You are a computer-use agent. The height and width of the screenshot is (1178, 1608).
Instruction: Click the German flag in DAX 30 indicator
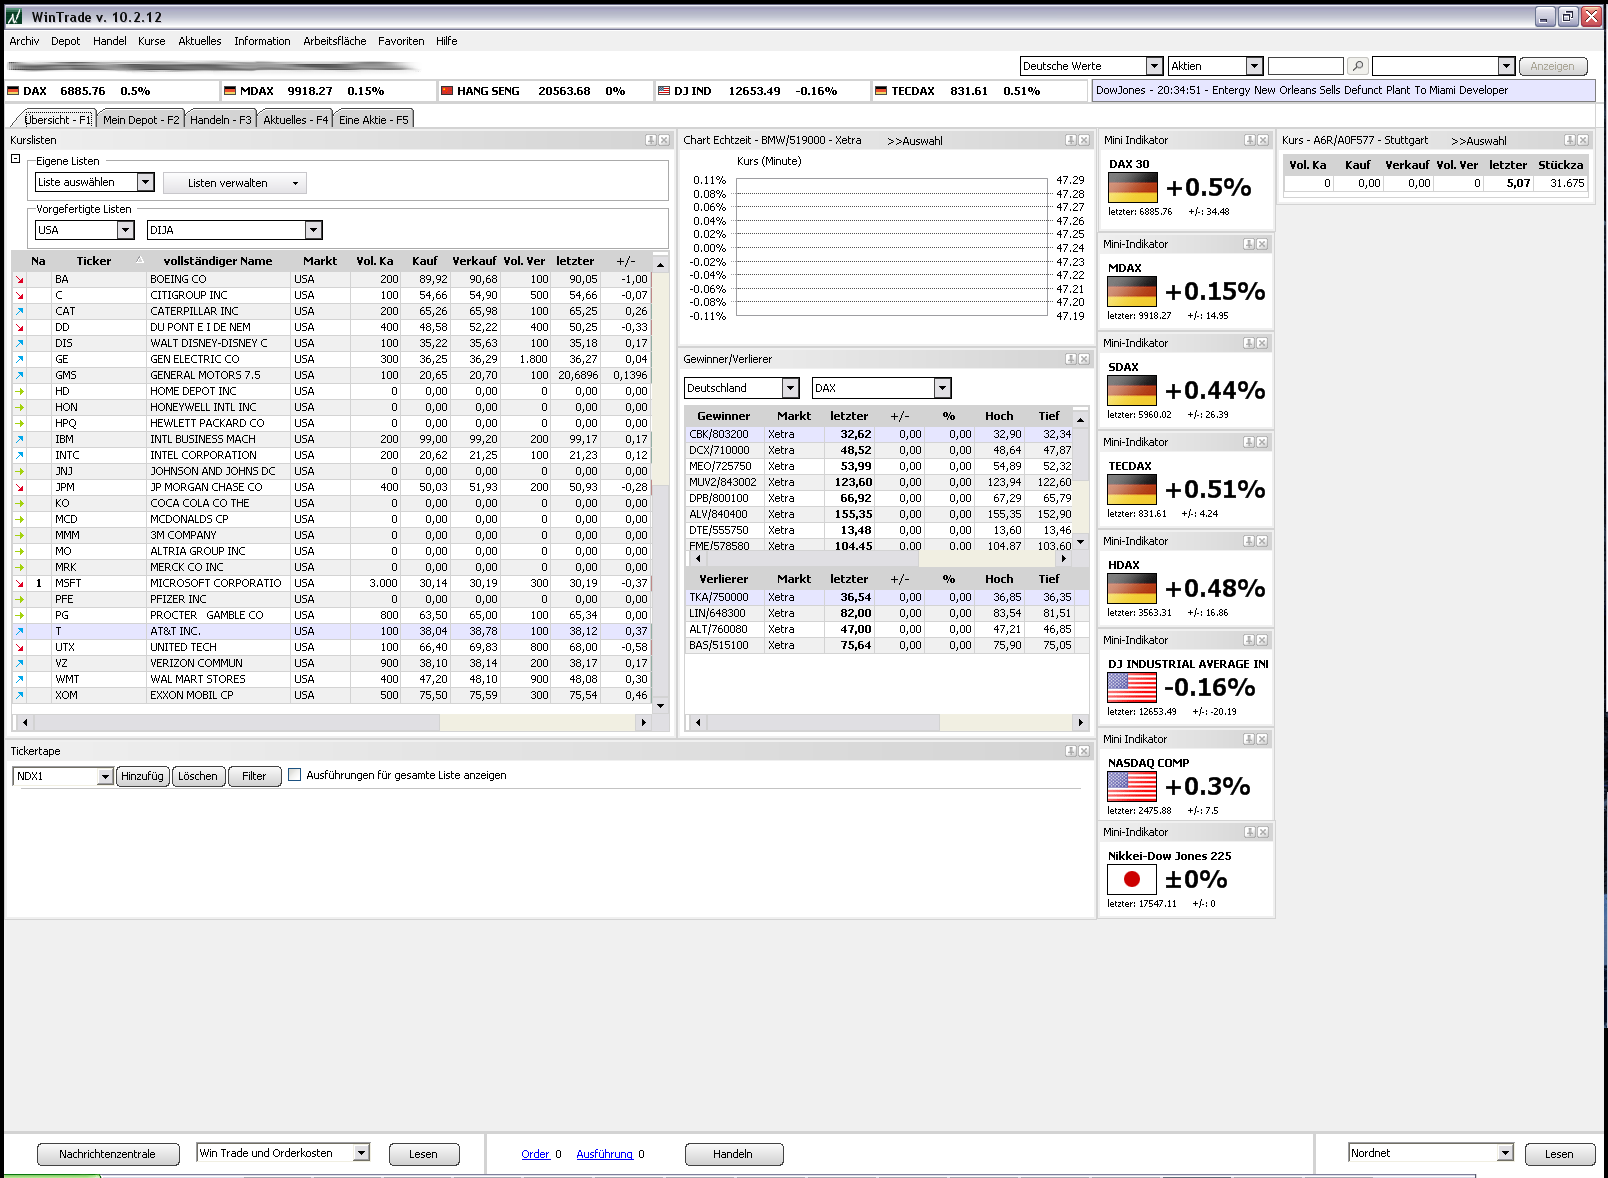[1133, 188]
